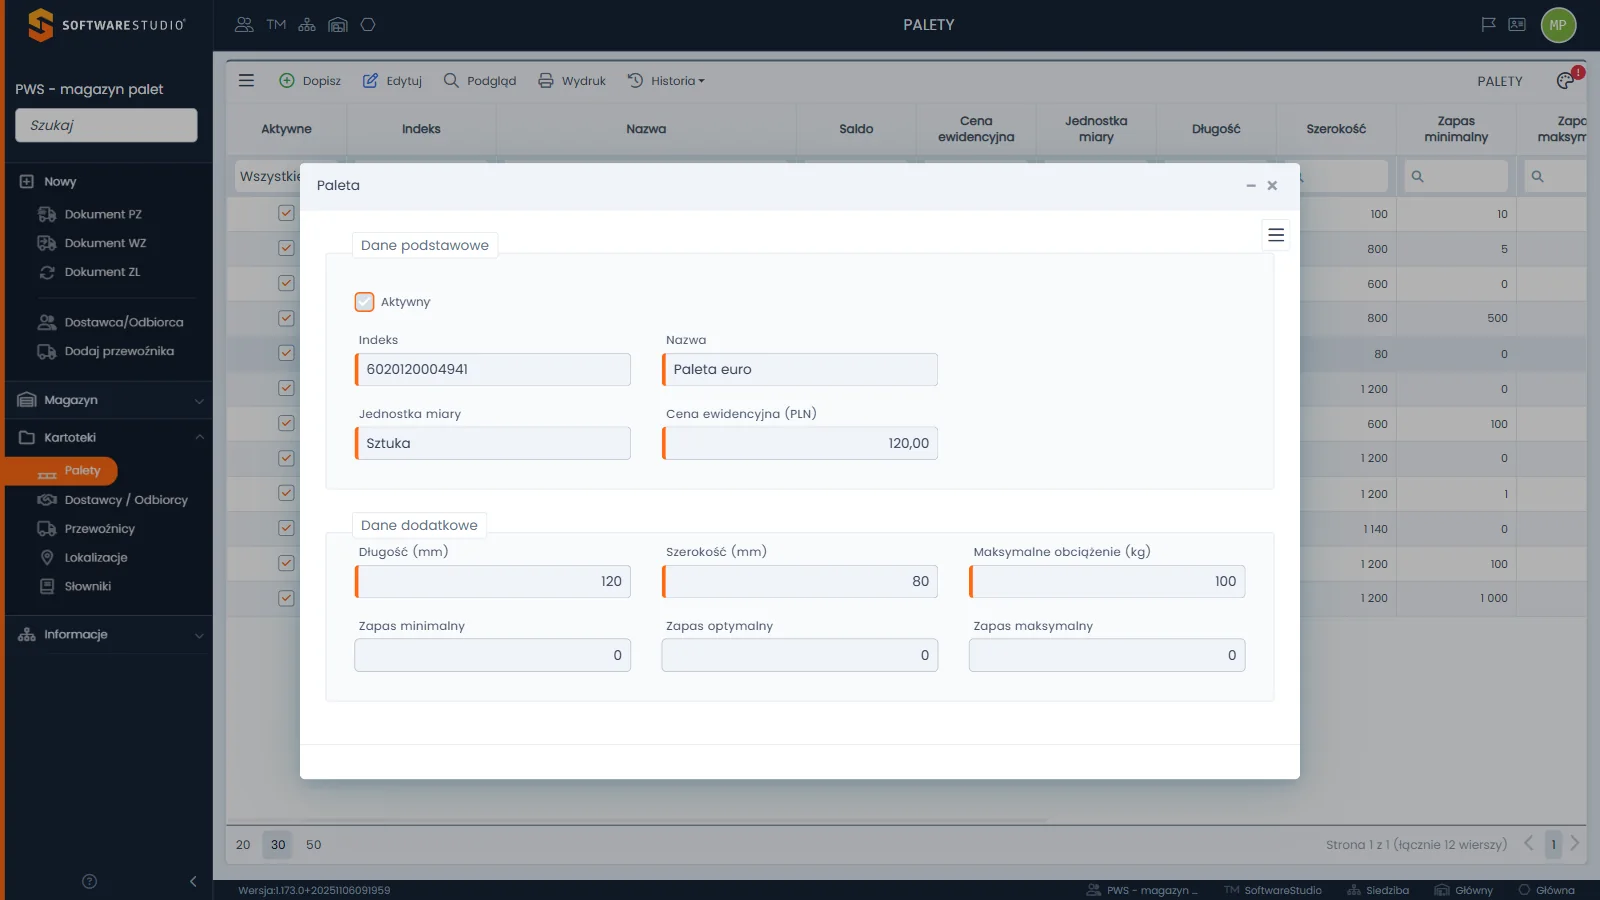Click the TM icon in top bar
1600x900 pixels.
[276, 25]
